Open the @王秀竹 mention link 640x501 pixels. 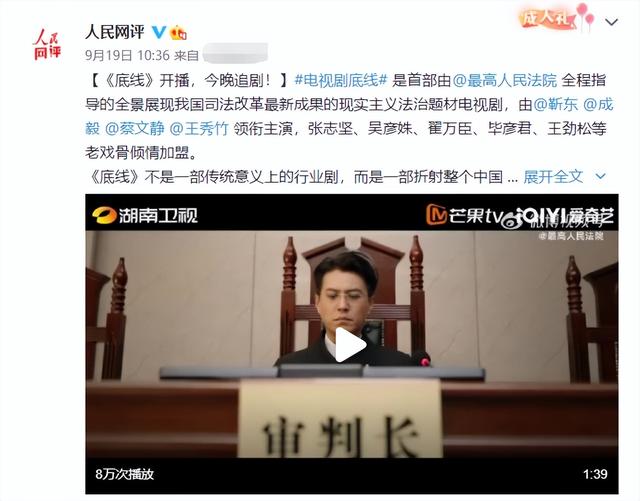click(x=199, y=129)
